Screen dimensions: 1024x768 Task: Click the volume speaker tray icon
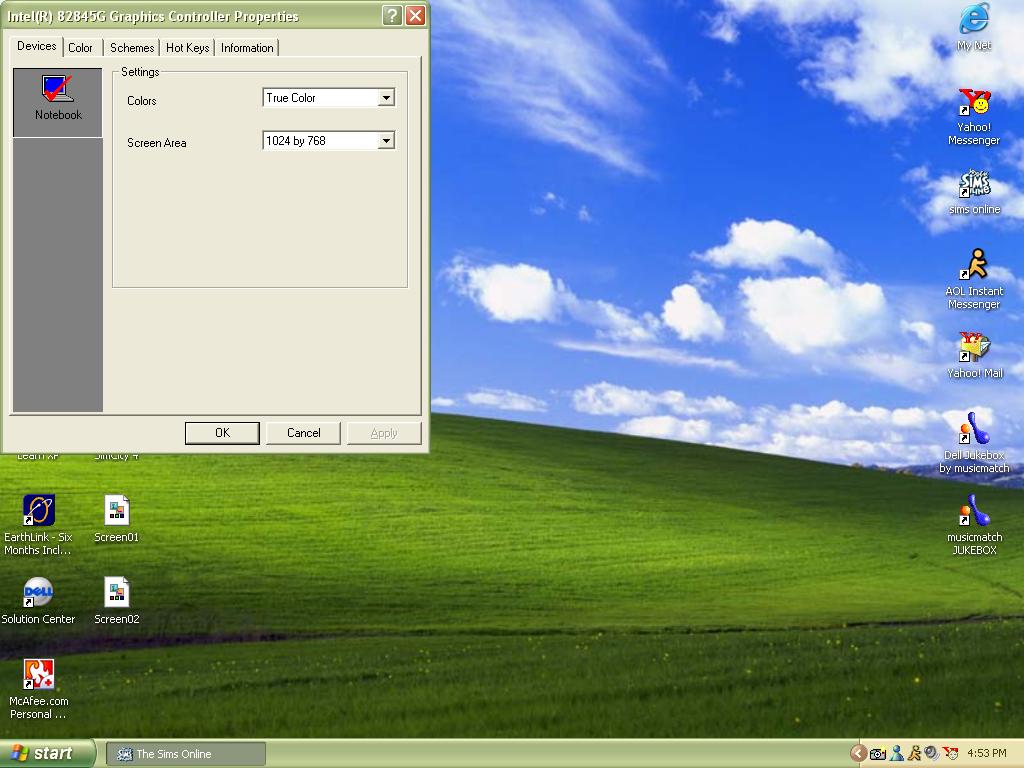point(932,754)
